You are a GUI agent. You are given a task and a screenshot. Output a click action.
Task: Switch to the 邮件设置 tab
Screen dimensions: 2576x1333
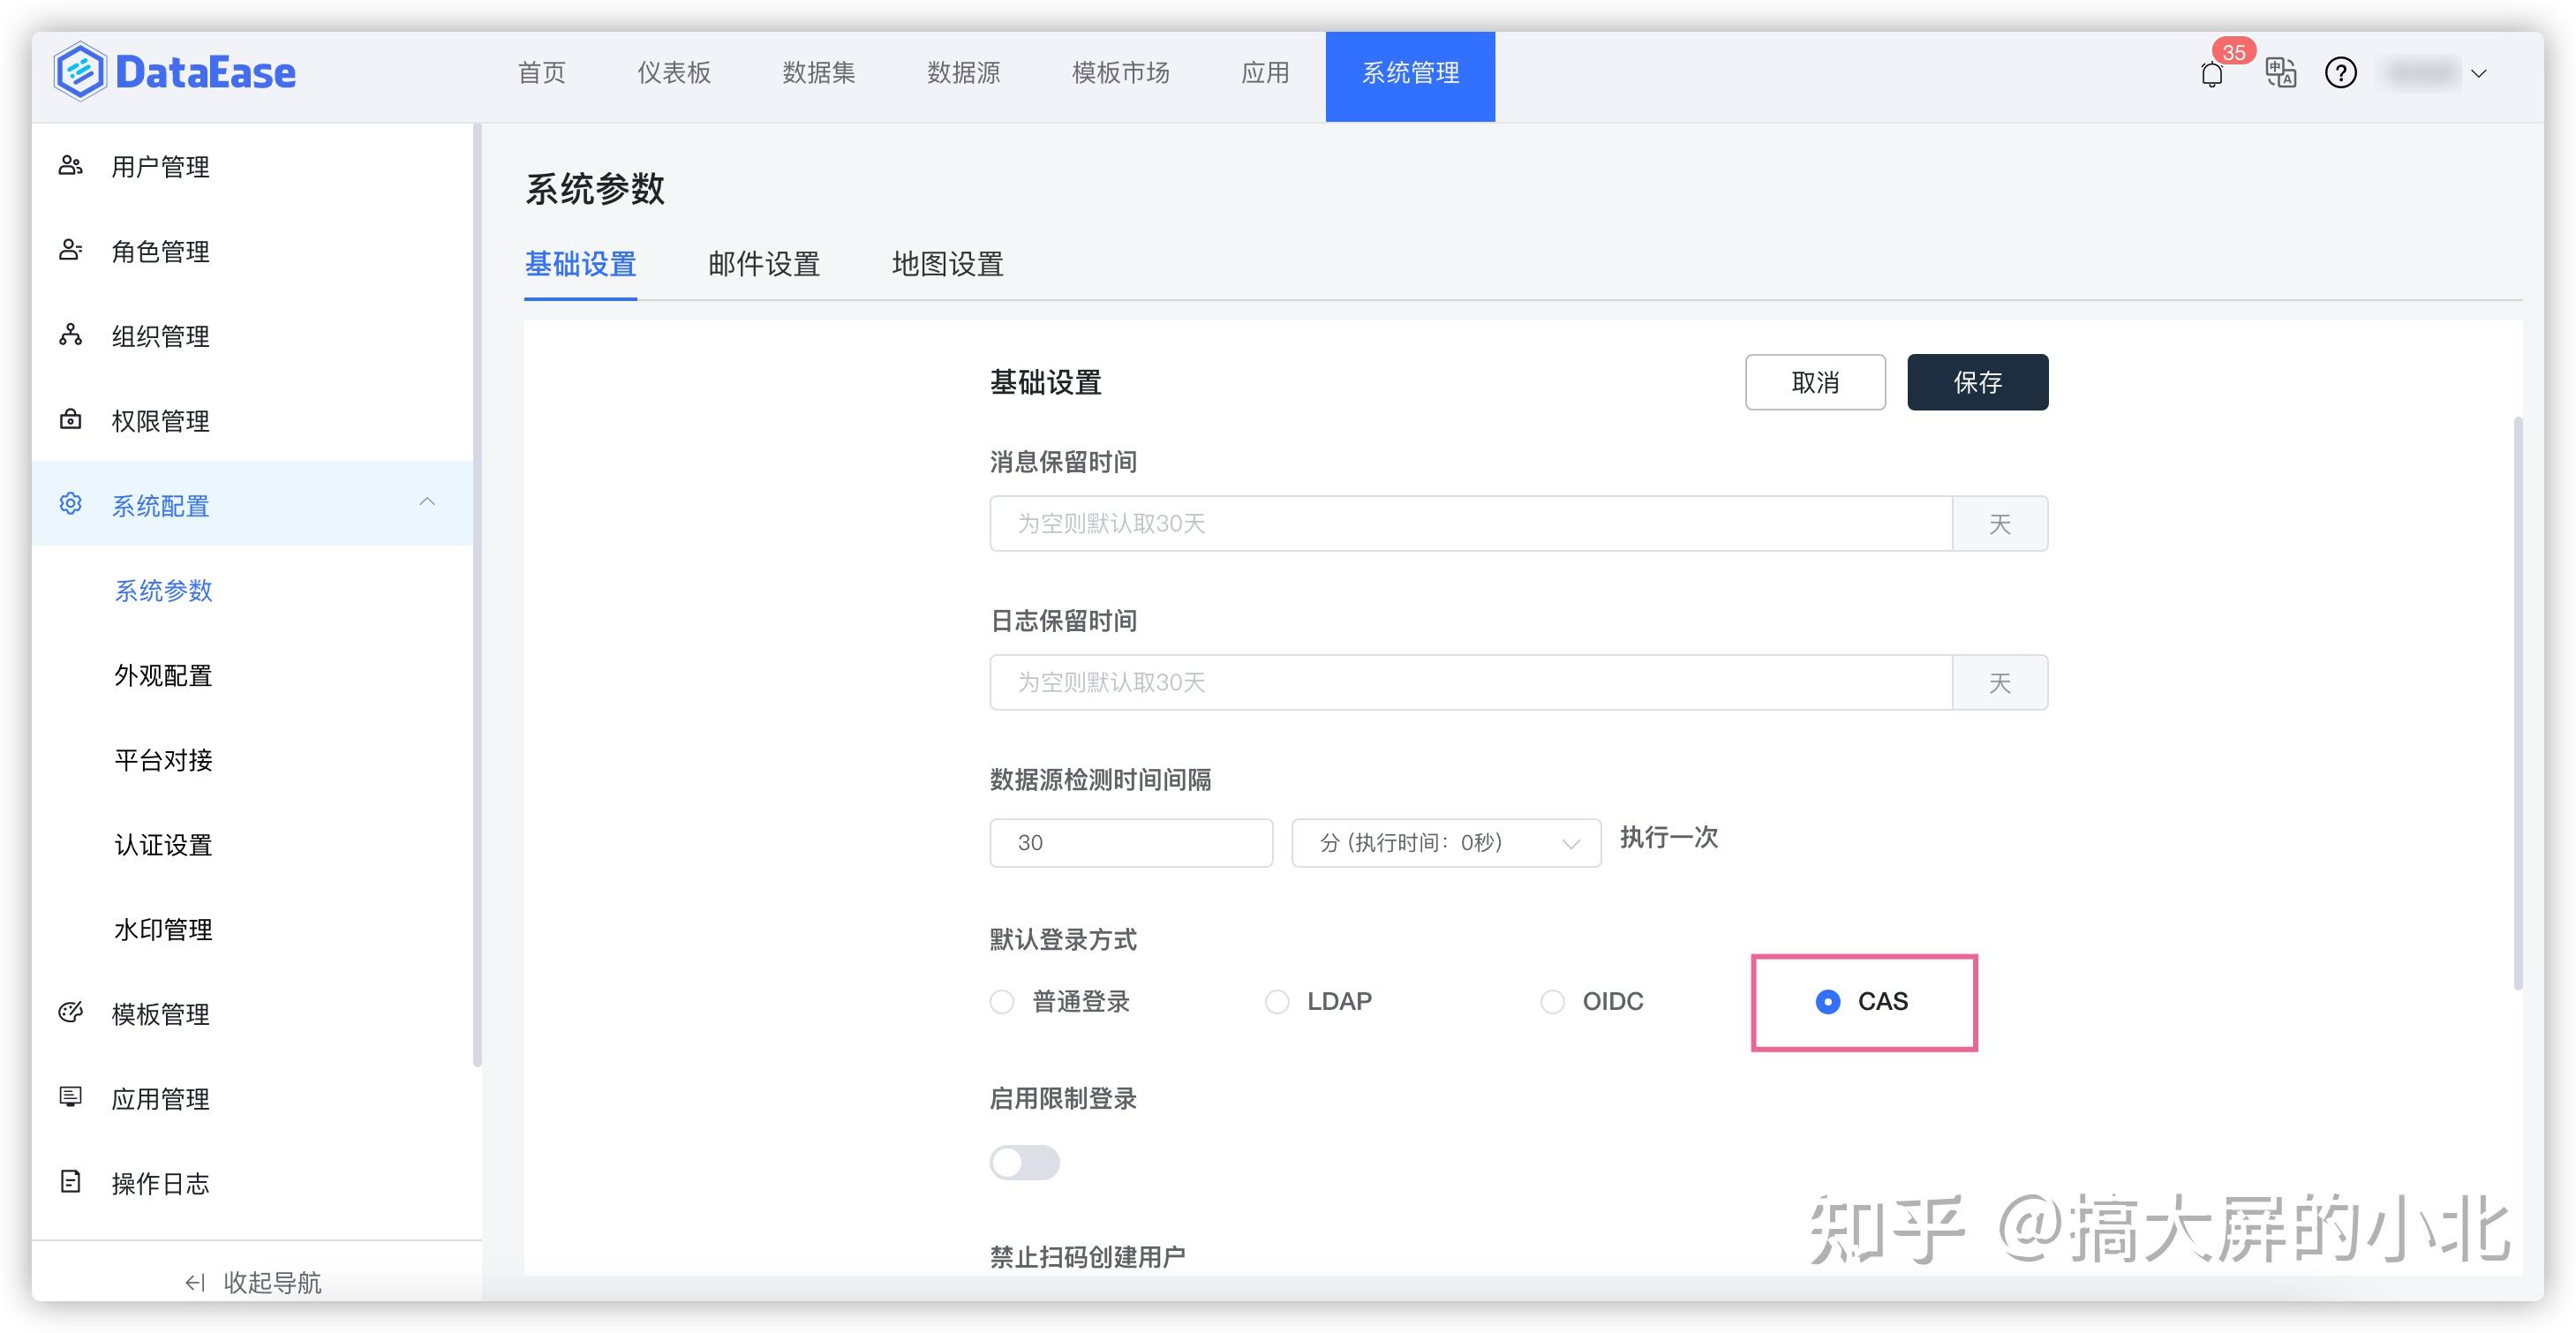(x=764, y=265)
